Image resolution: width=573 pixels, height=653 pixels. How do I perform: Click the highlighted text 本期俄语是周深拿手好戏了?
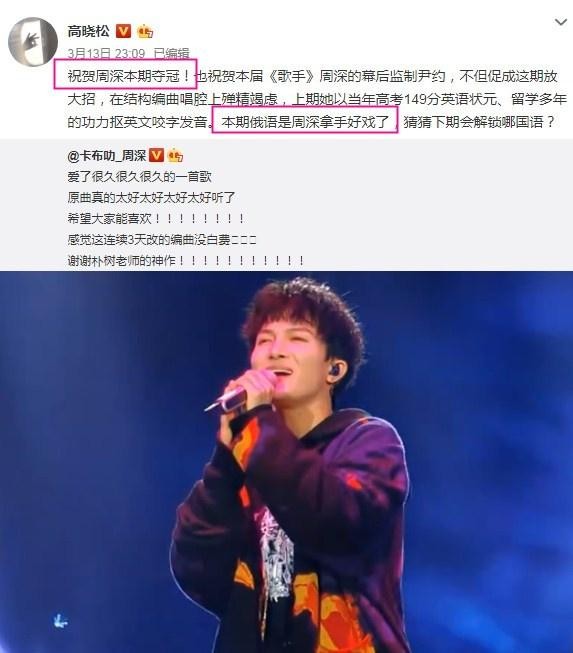305,122
